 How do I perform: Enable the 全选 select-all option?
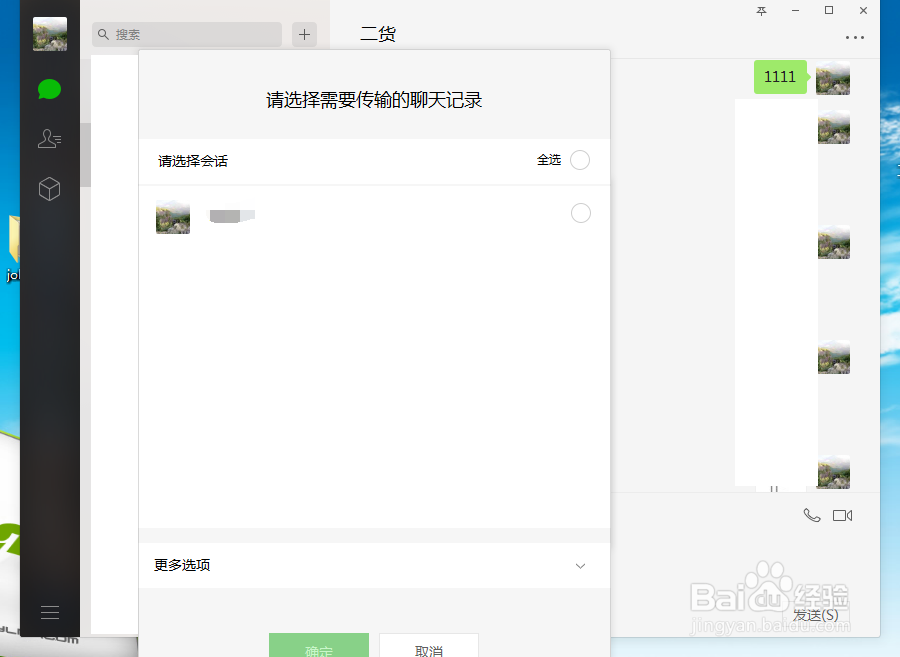(x=580, y=160)
